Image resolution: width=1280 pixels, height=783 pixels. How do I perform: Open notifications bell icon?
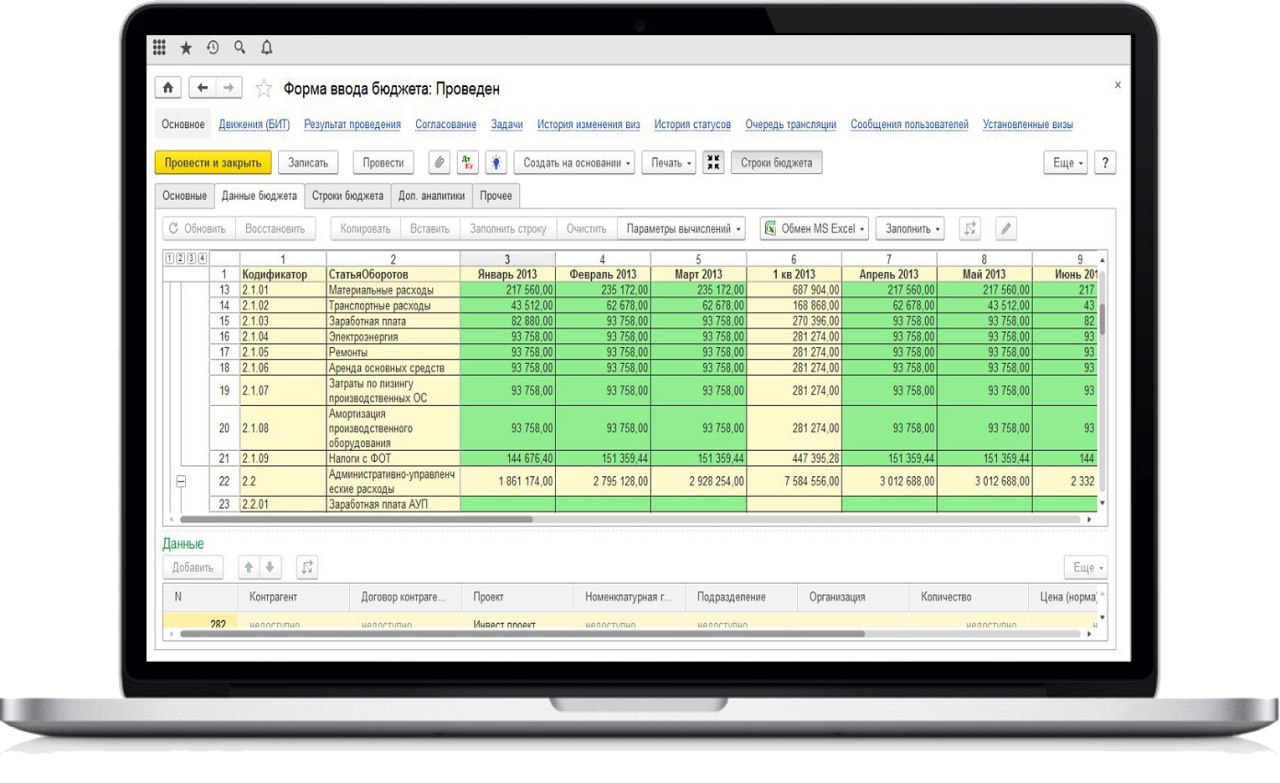click(267, 48)
